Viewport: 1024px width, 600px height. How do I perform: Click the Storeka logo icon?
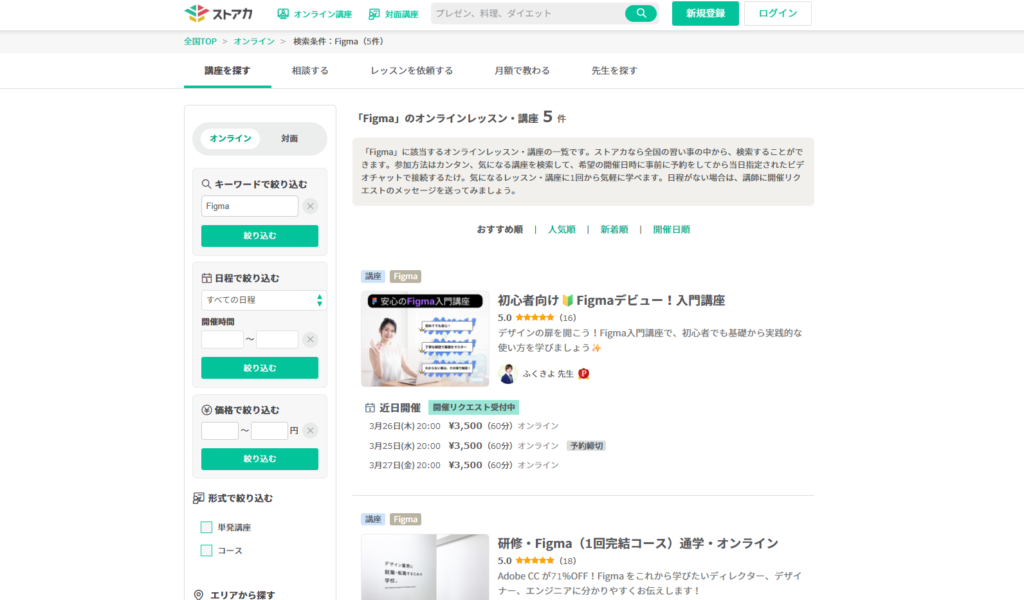(196, 14)
